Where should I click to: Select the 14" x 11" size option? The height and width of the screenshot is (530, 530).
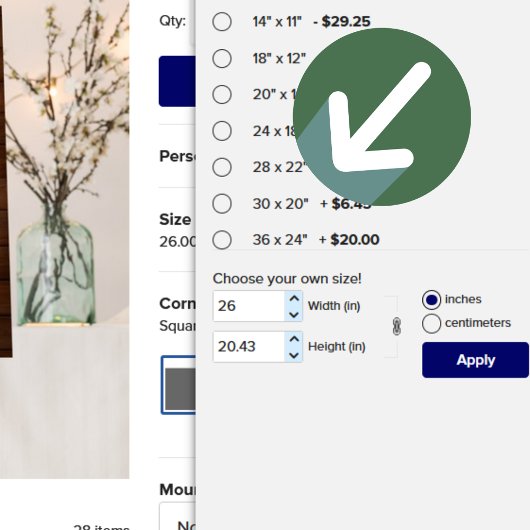[222, 22]
